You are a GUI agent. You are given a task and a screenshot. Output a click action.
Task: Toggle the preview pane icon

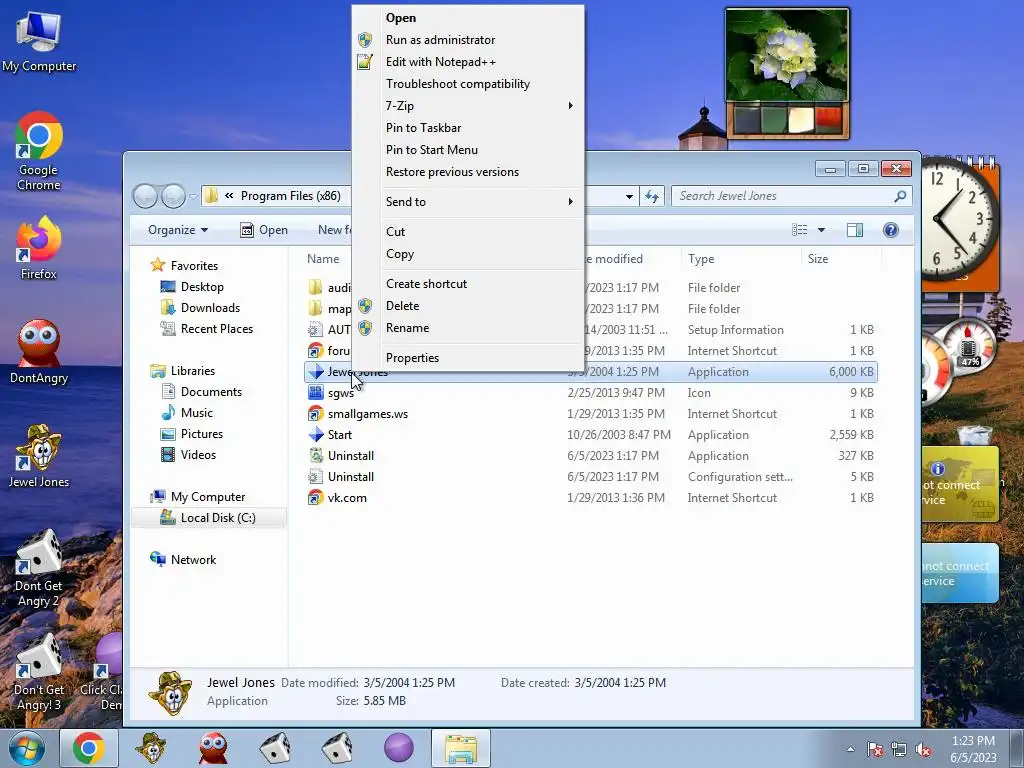(855, 230)
